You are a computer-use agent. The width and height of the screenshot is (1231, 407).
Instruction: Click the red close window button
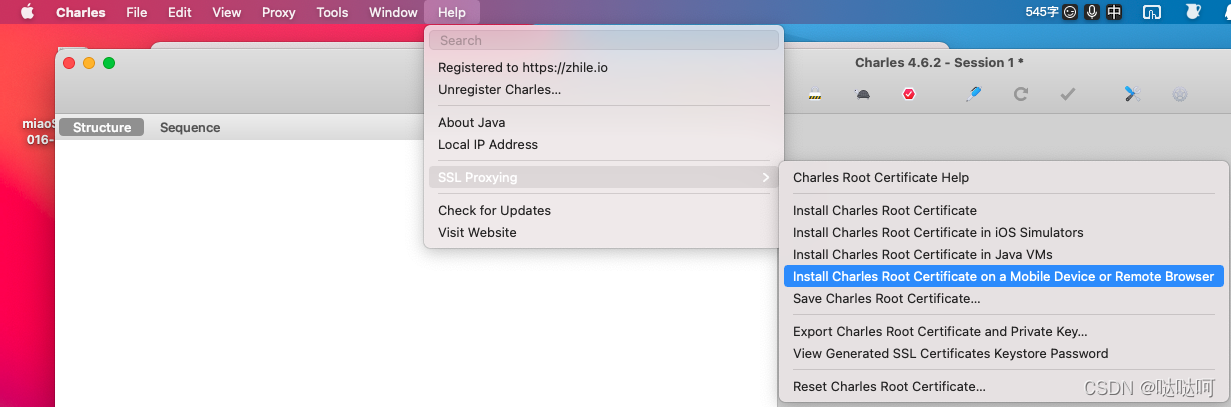(x=69, y=63)
